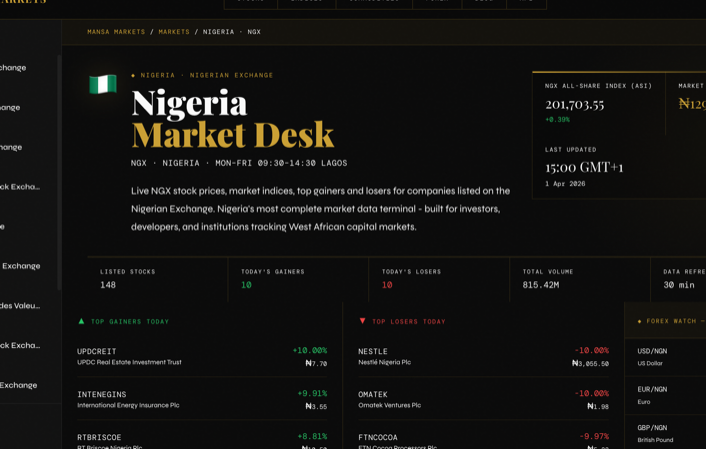Click the Nigeria · Nigerian Exchange label
The width and height of the screenshot is (706, 449).
click(206, 75)
